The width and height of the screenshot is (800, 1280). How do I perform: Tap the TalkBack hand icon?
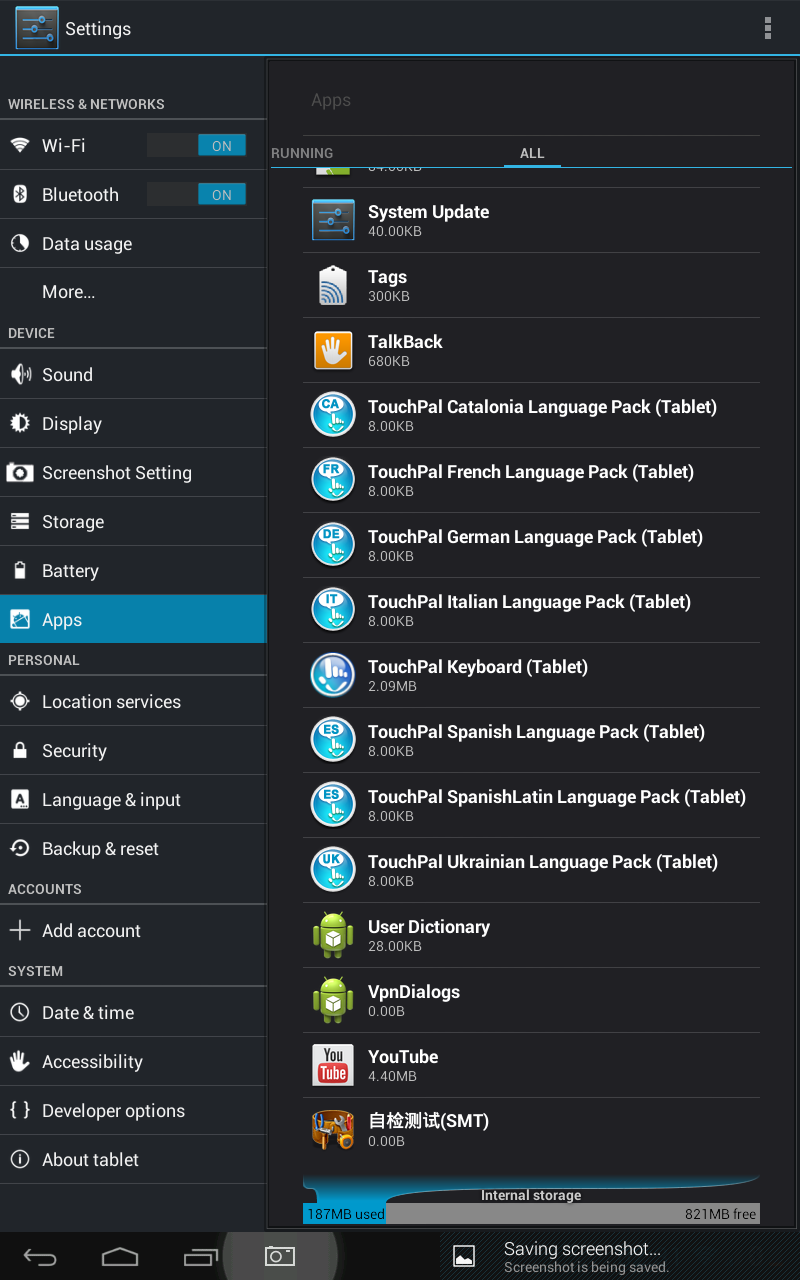[x=333, y=350]
